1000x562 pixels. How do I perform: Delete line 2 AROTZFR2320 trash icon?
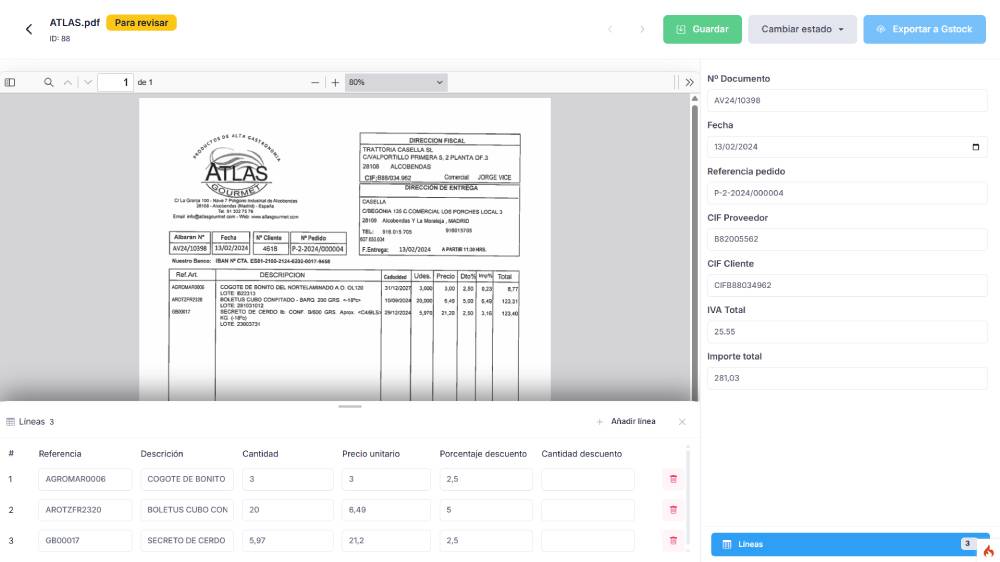(x=673, y=510)
